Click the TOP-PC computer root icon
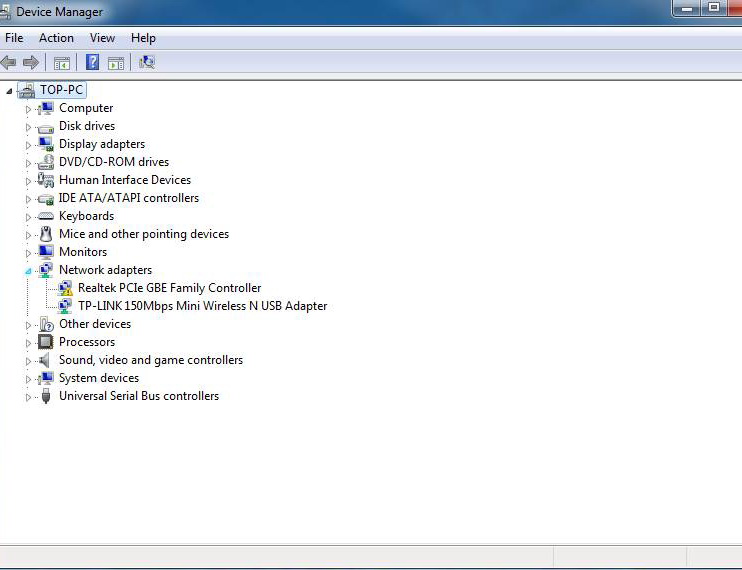Screen dimensions: 742x570 [x=26, y=90]
